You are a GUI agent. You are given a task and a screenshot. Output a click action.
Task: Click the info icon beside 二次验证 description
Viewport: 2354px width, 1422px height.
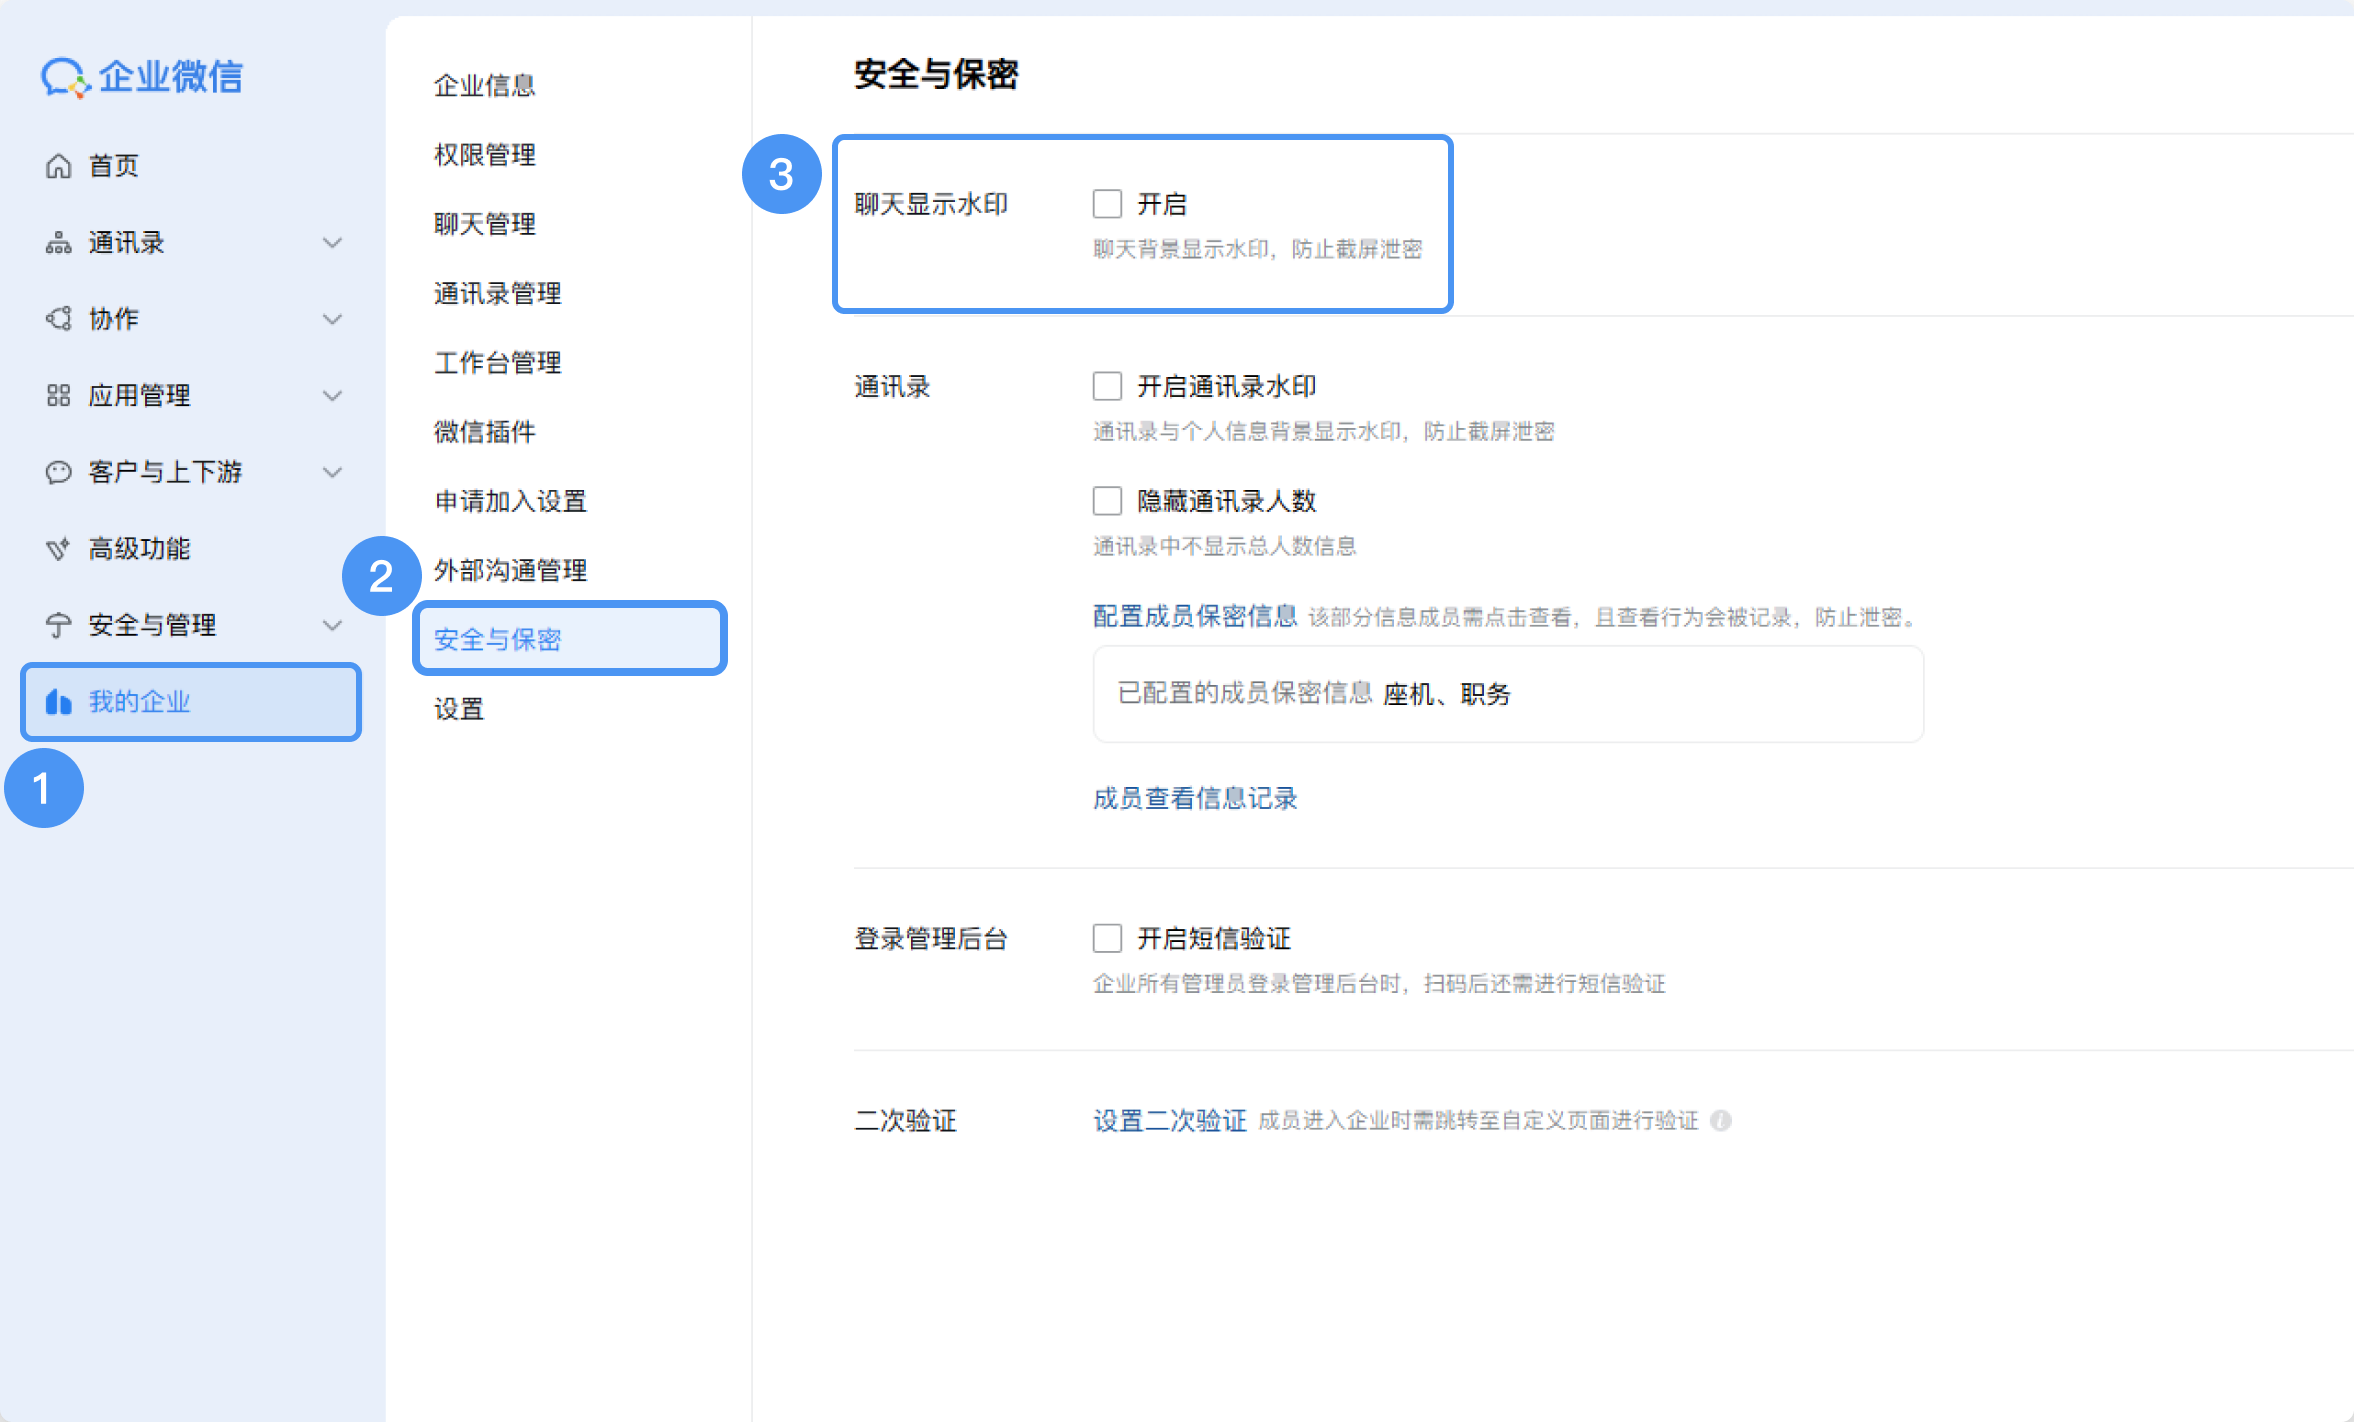[x=1720, y=1121]
